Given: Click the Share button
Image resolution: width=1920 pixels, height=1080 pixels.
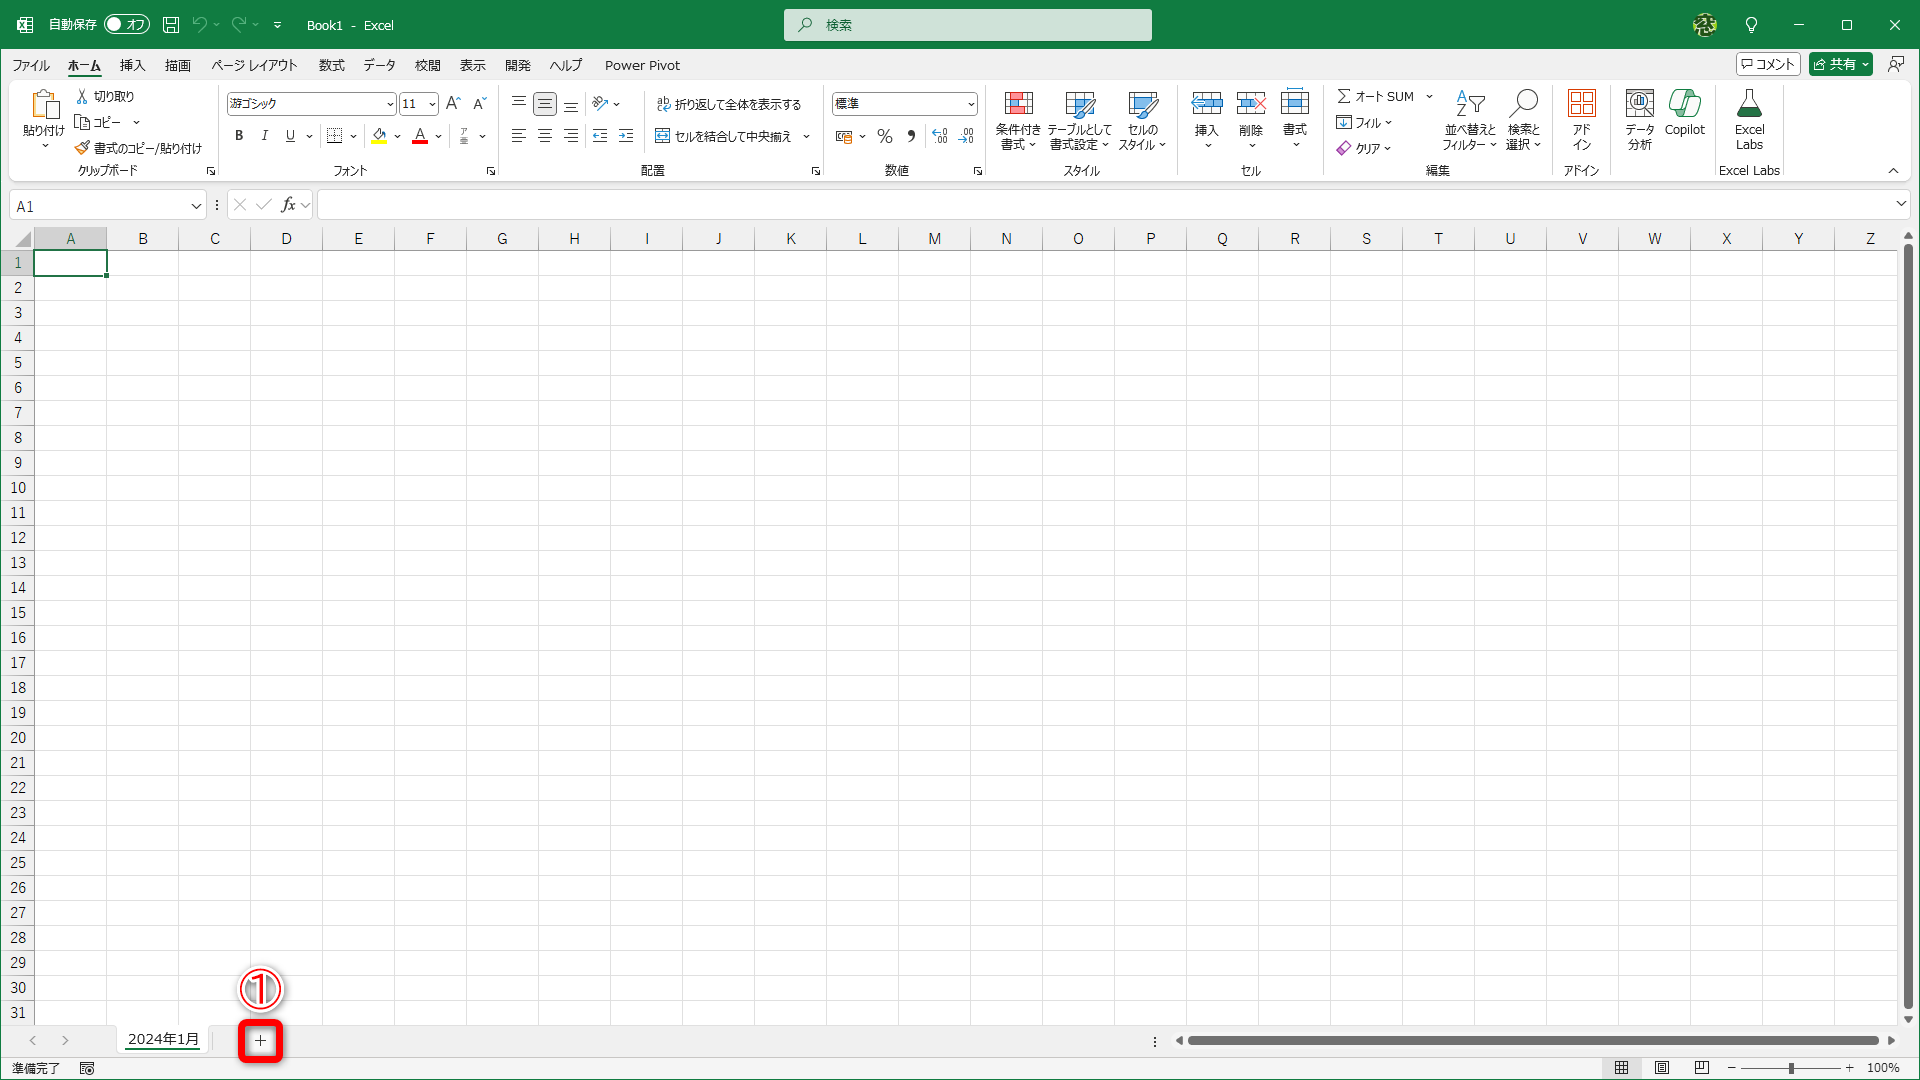Looking at the screenshot, I should coord(1835,64).
